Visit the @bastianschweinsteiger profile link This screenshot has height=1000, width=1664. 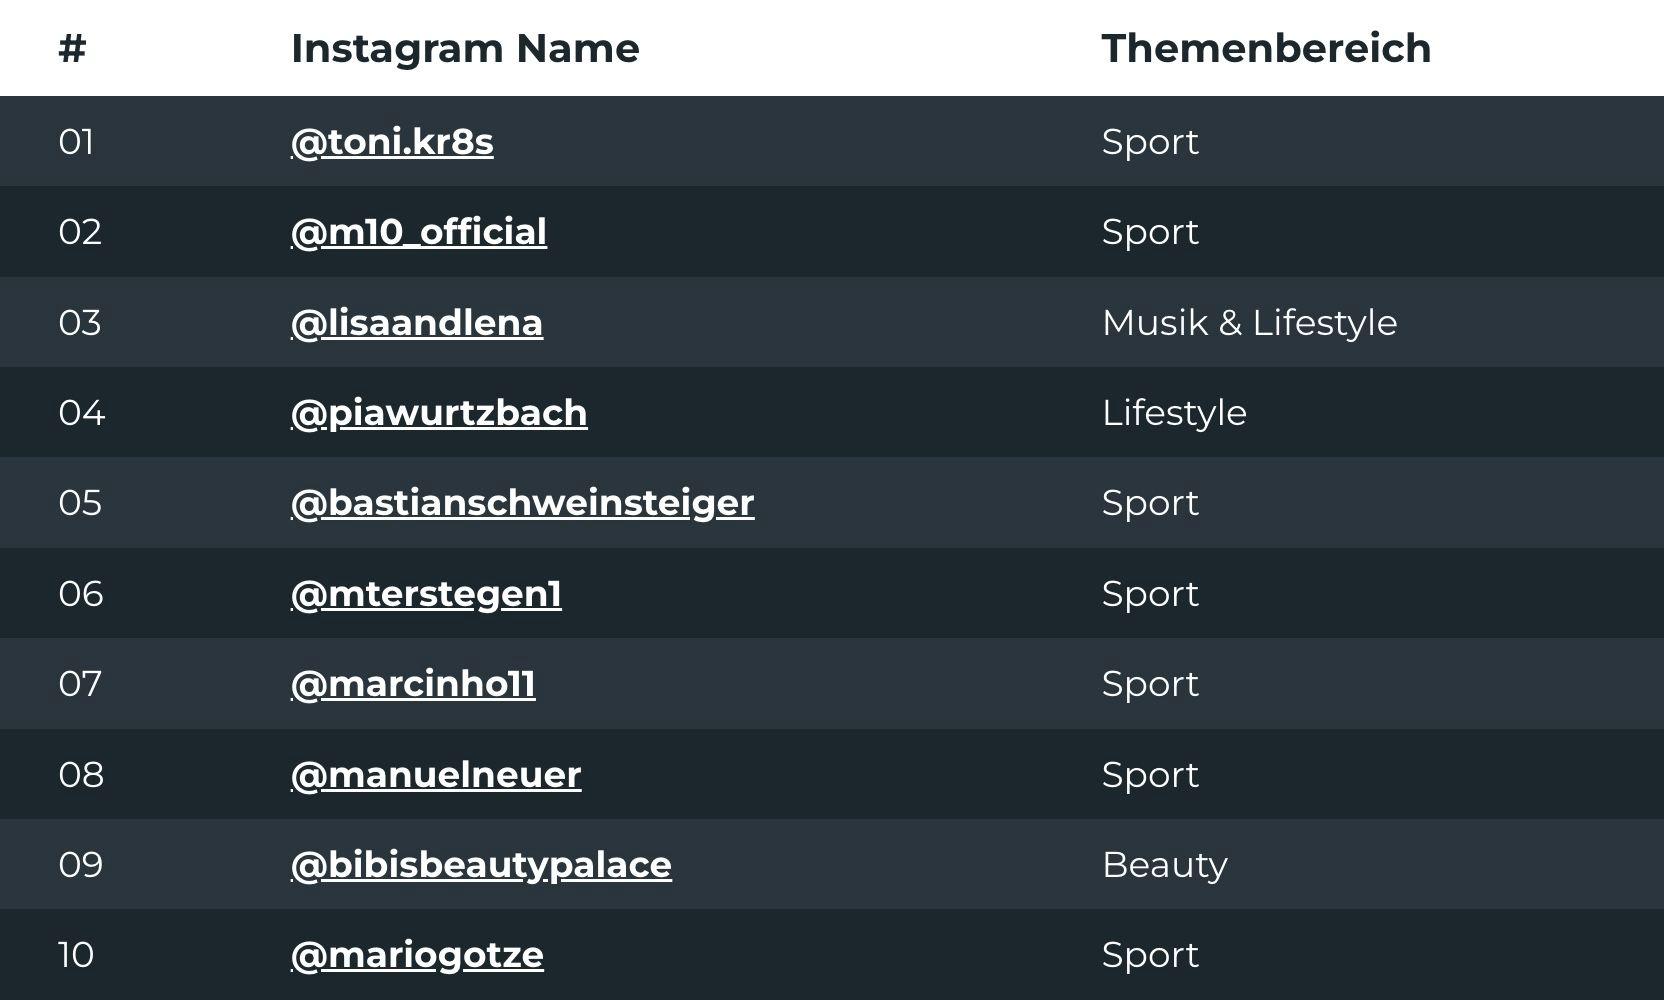(x=522, y=503)
